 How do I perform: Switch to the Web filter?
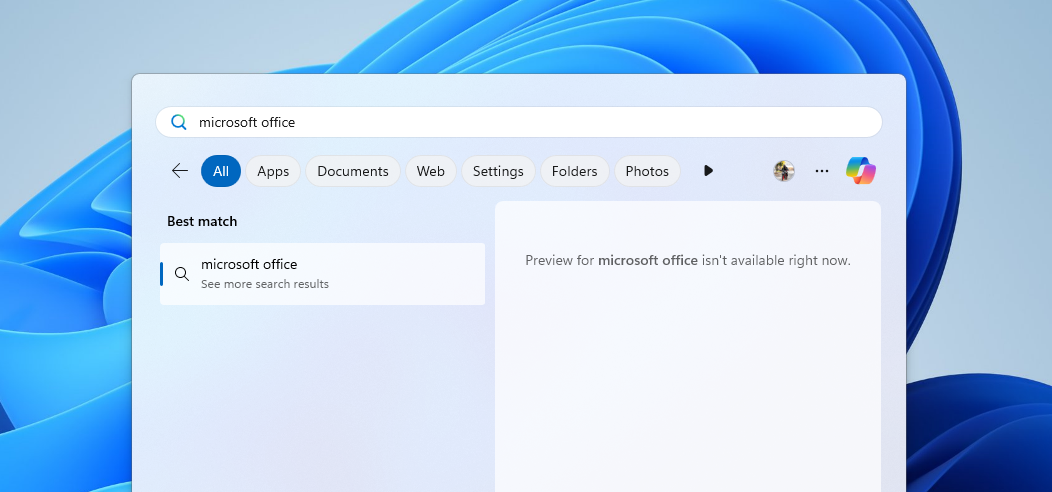(431, 171)
